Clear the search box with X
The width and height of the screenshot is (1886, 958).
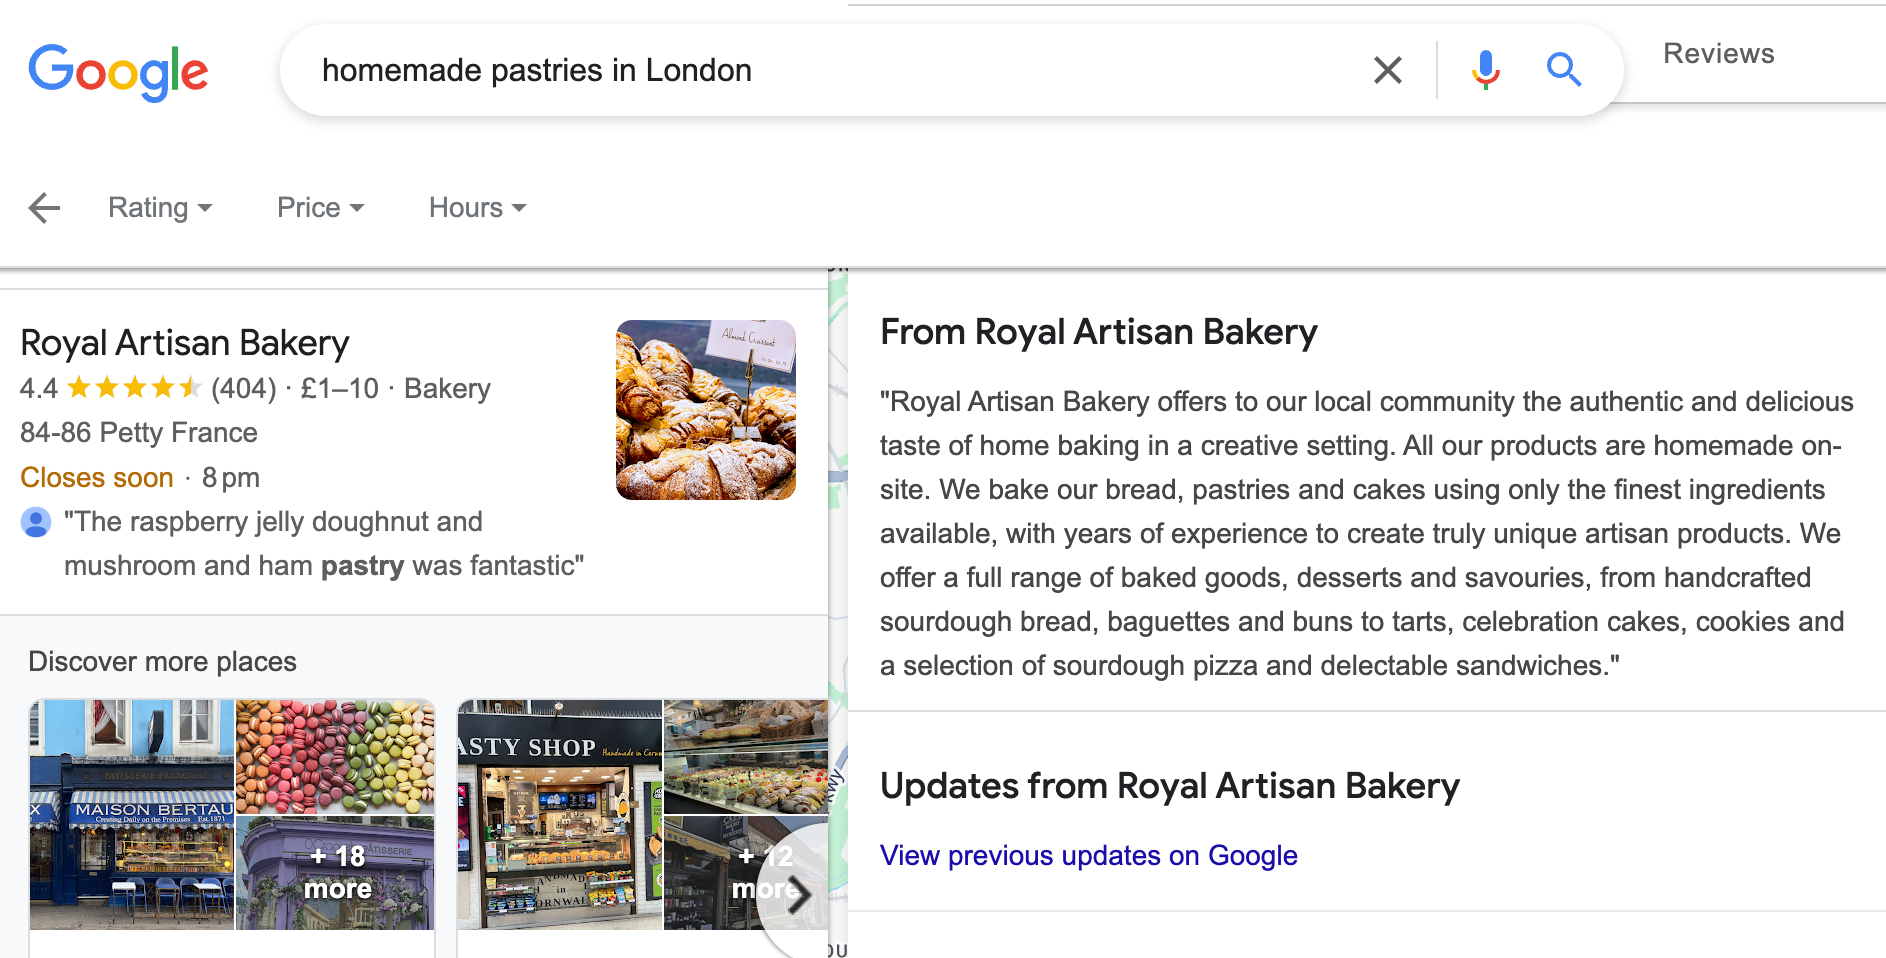tap(1387, 70)
